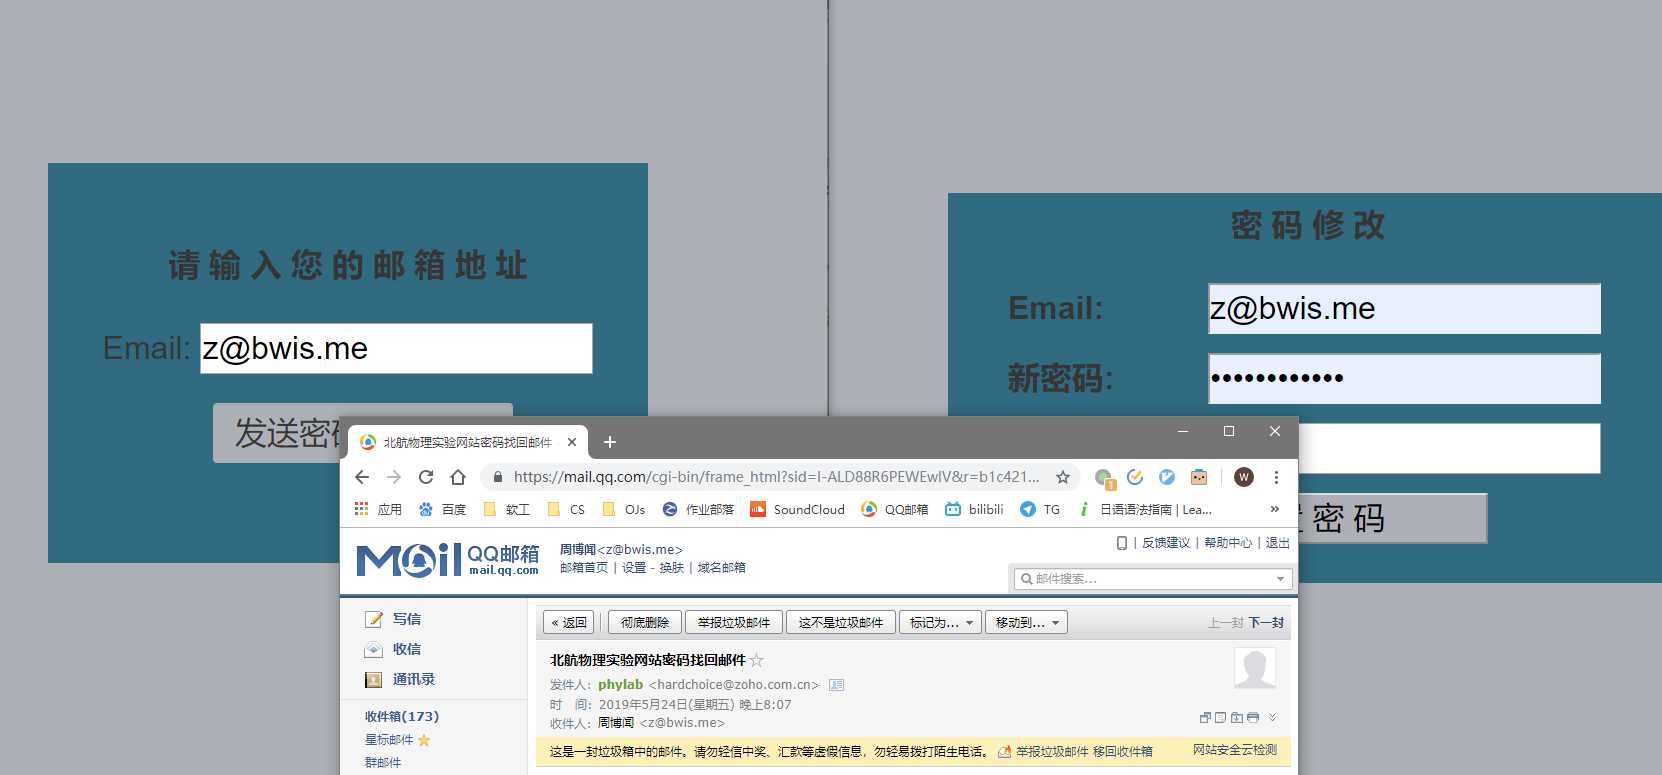
Task: Open the mail search options dropdown arrow
Action: click(x=1280, y=579)
